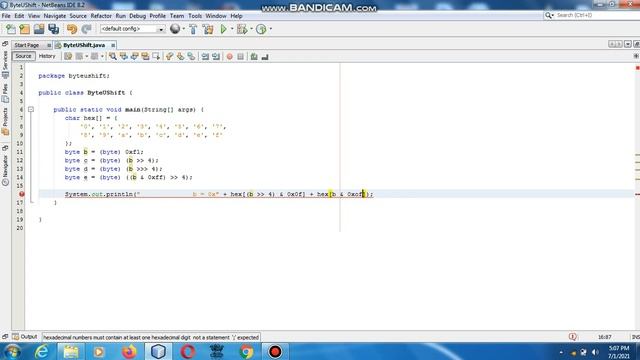Click the Comment editor toolbar icon

click(x=254, y=57)
